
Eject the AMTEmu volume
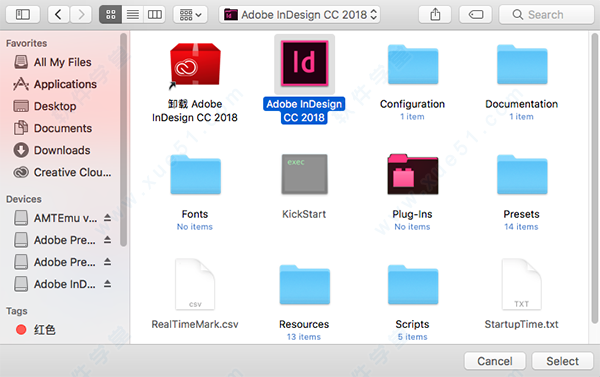pyautogui.click(x=108, y=218)
